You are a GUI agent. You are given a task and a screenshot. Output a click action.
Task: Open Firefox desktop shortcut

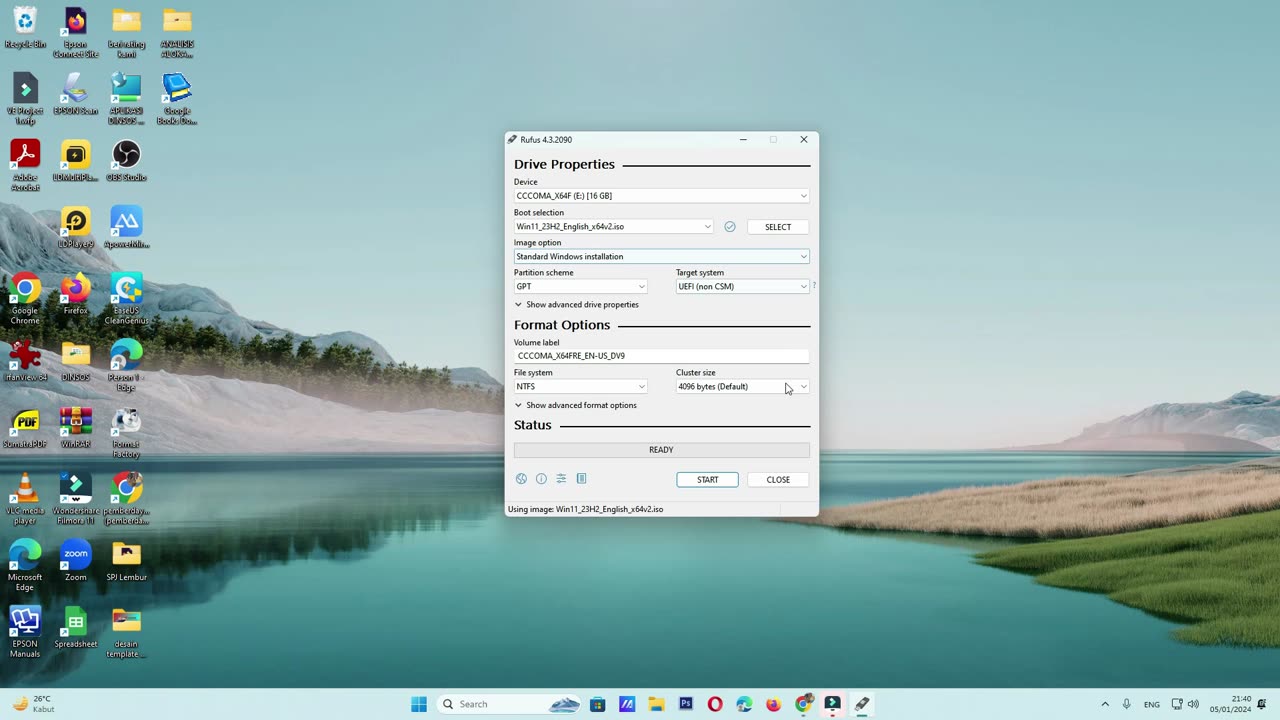75,295
